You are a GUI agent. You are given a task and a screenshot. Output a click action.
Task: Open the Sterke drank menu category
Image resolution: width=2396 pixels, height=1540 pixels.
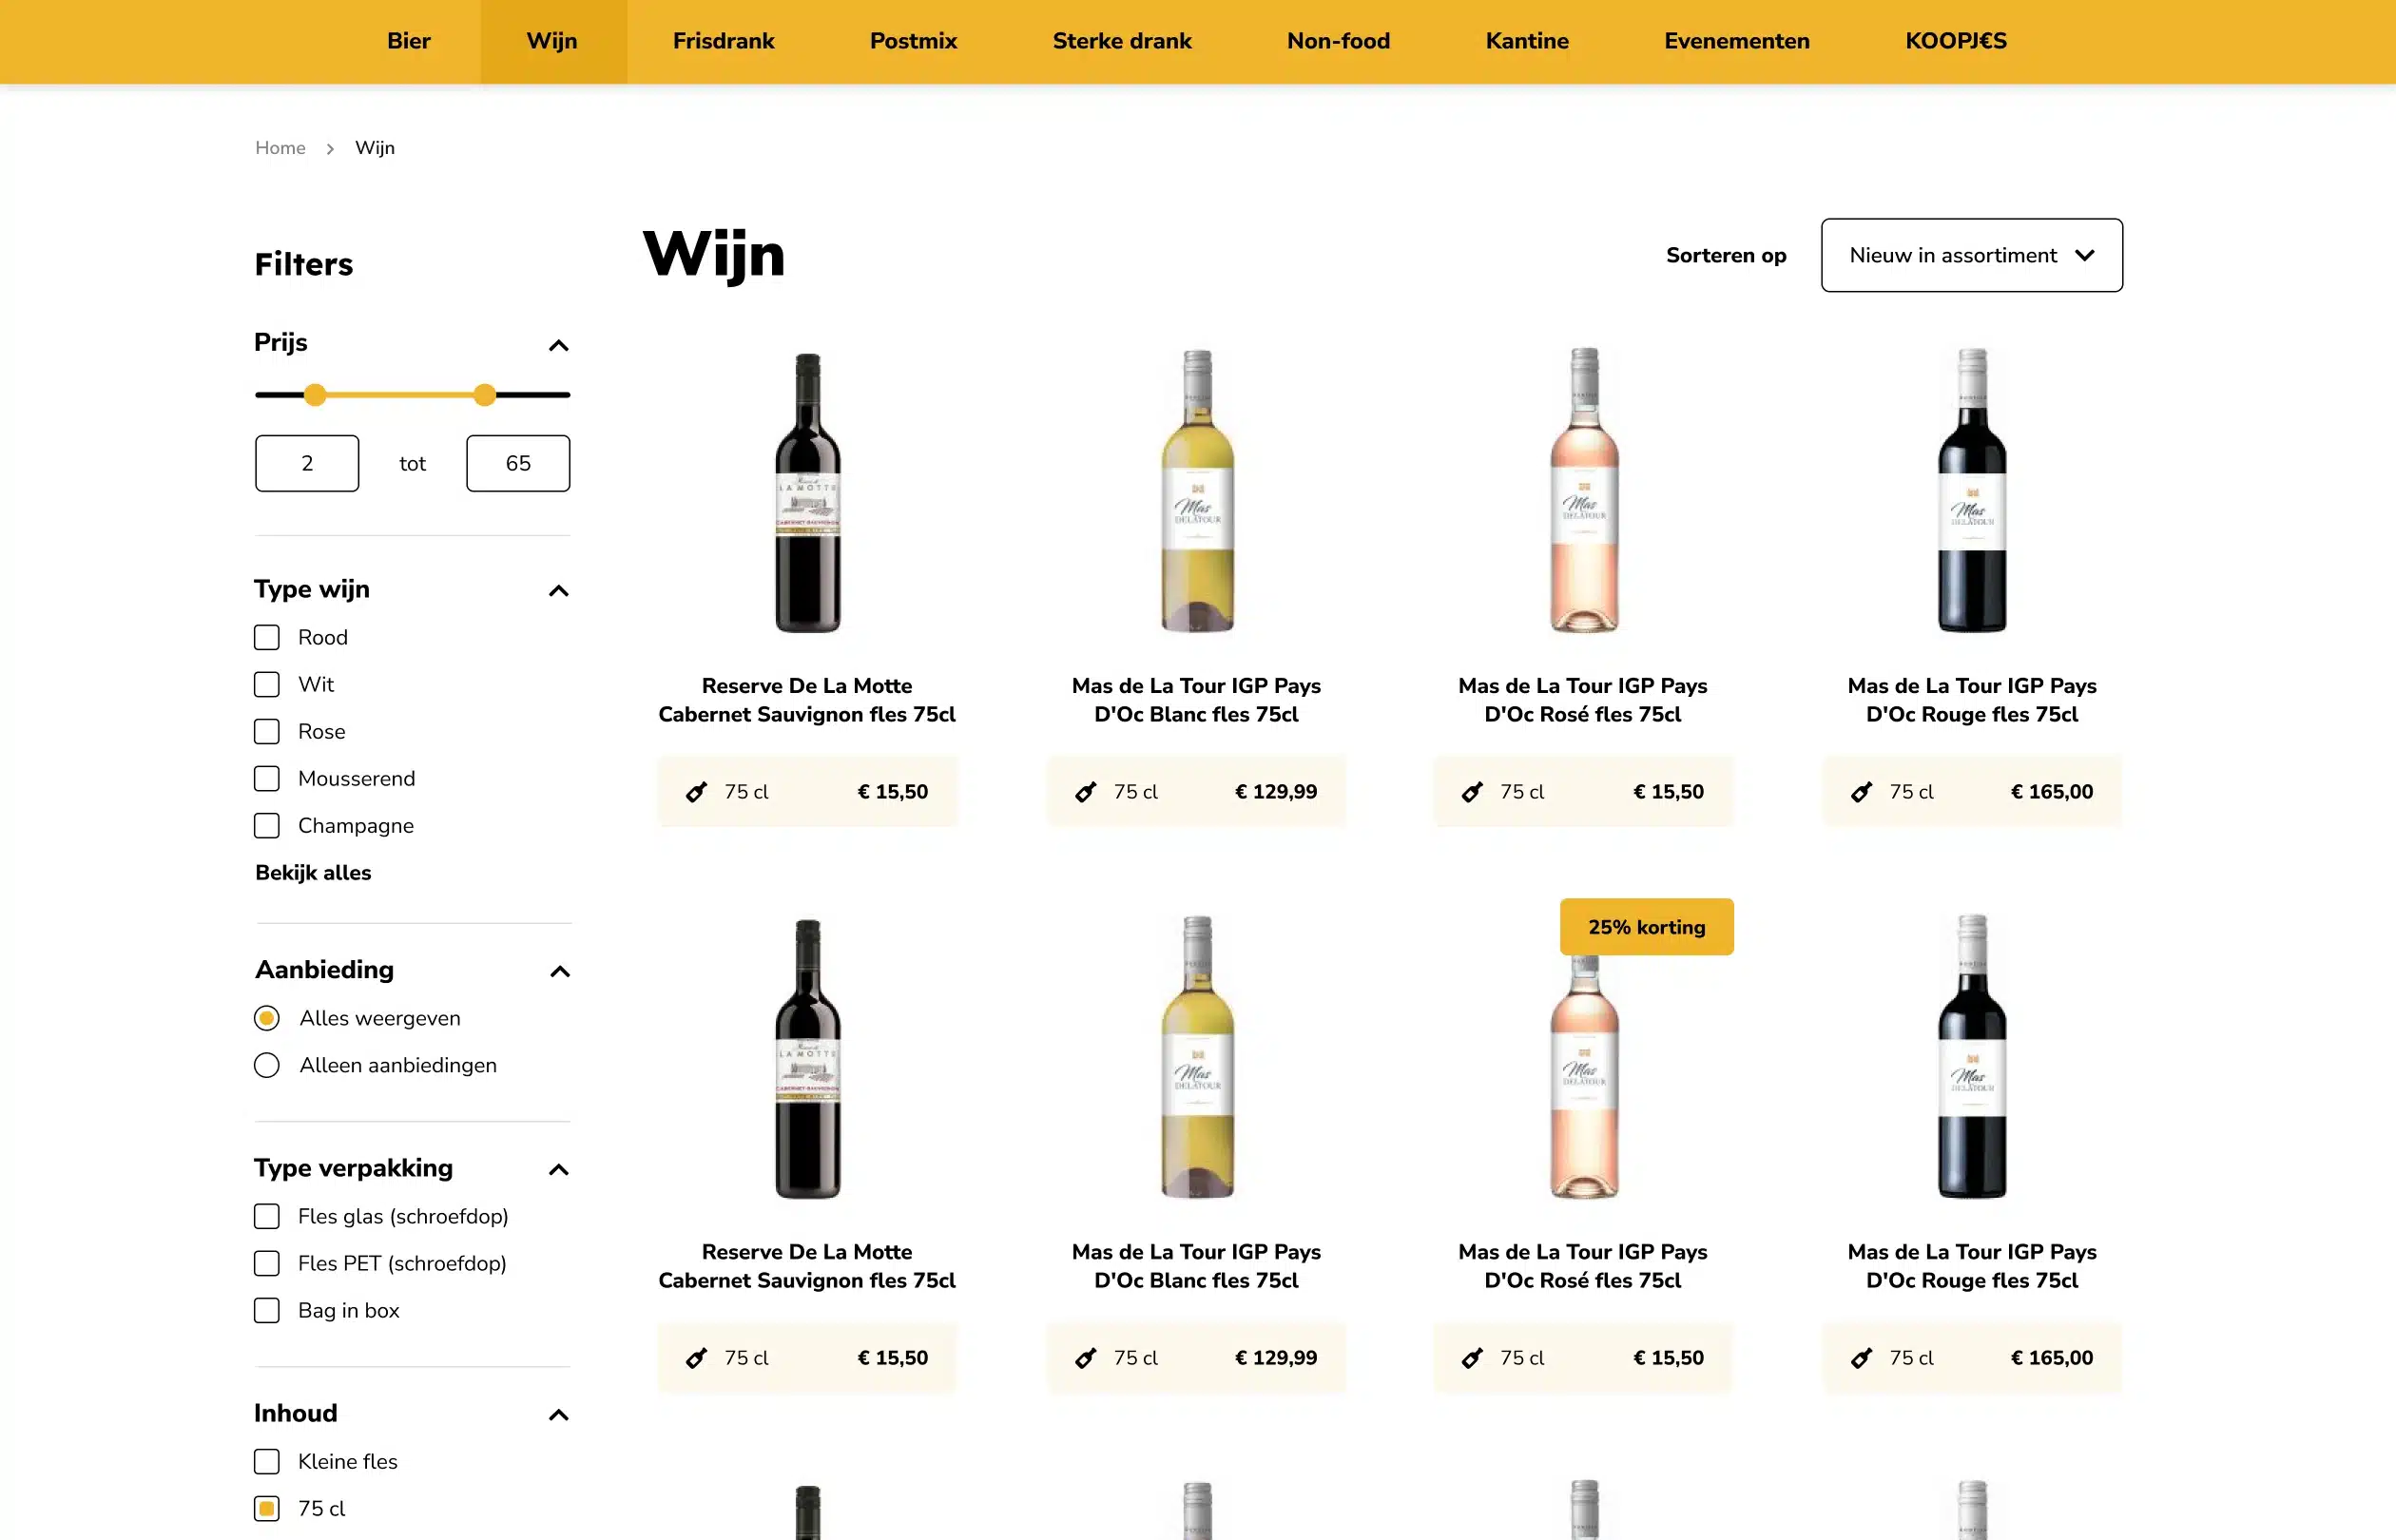tap(1121, 41)
